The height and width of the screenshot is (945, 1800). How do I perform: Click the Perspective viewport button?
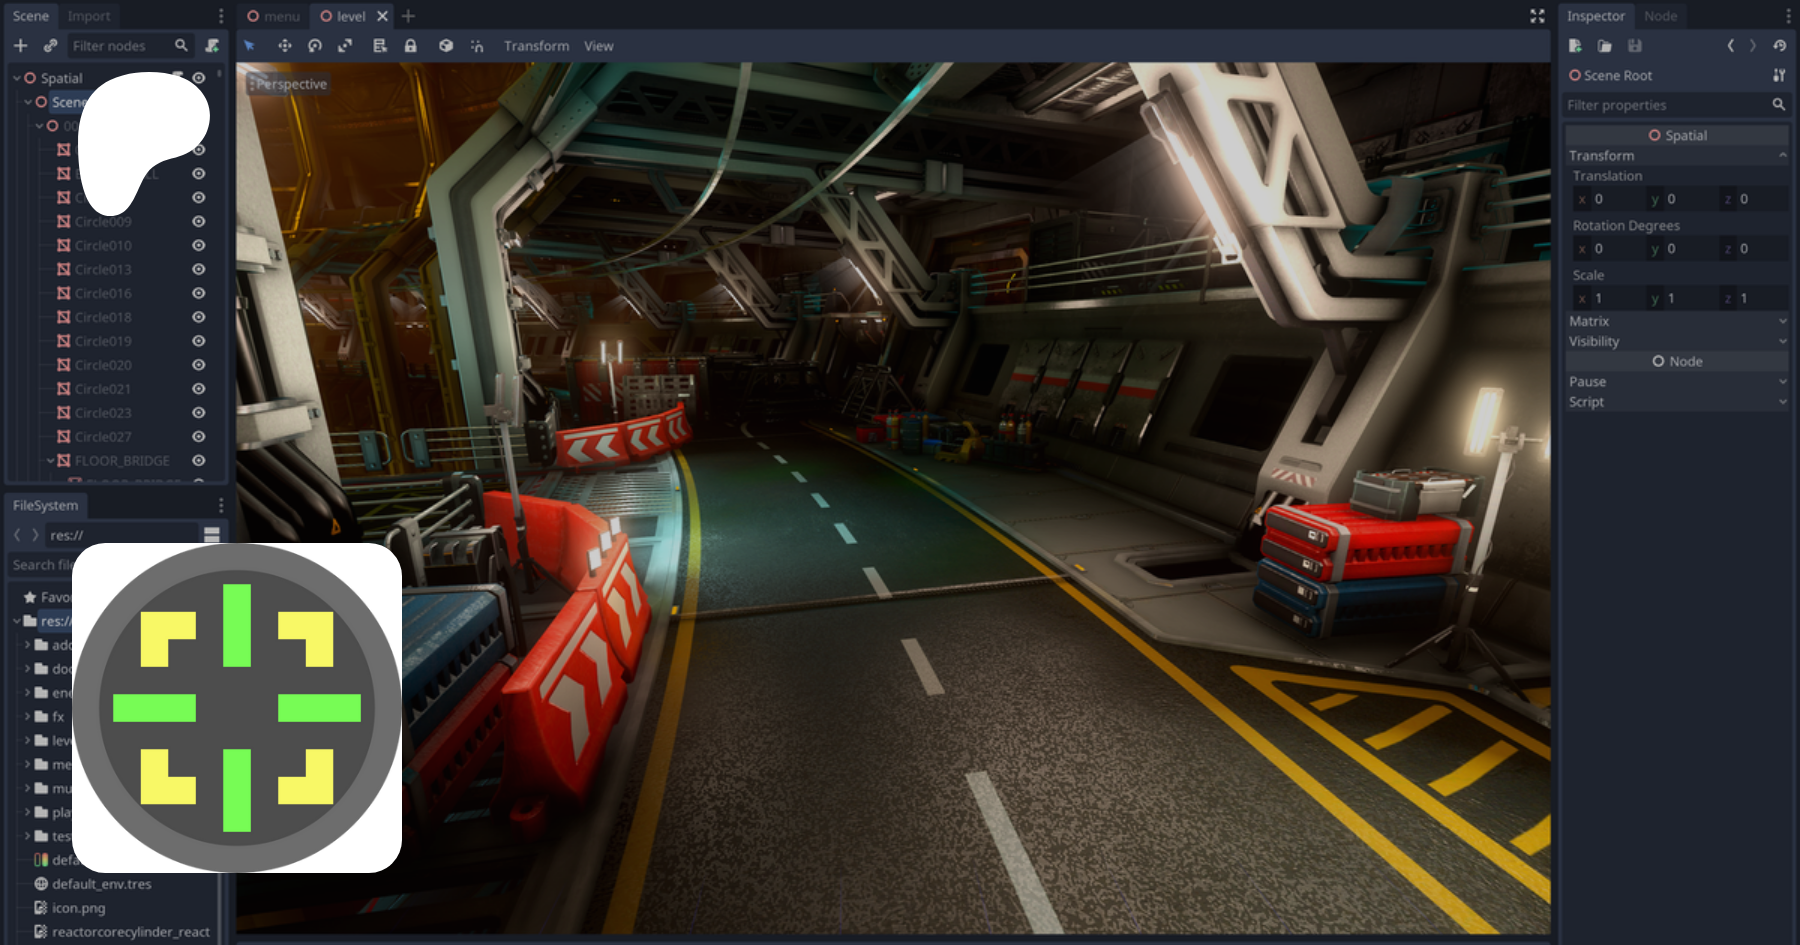click(289, 84)
